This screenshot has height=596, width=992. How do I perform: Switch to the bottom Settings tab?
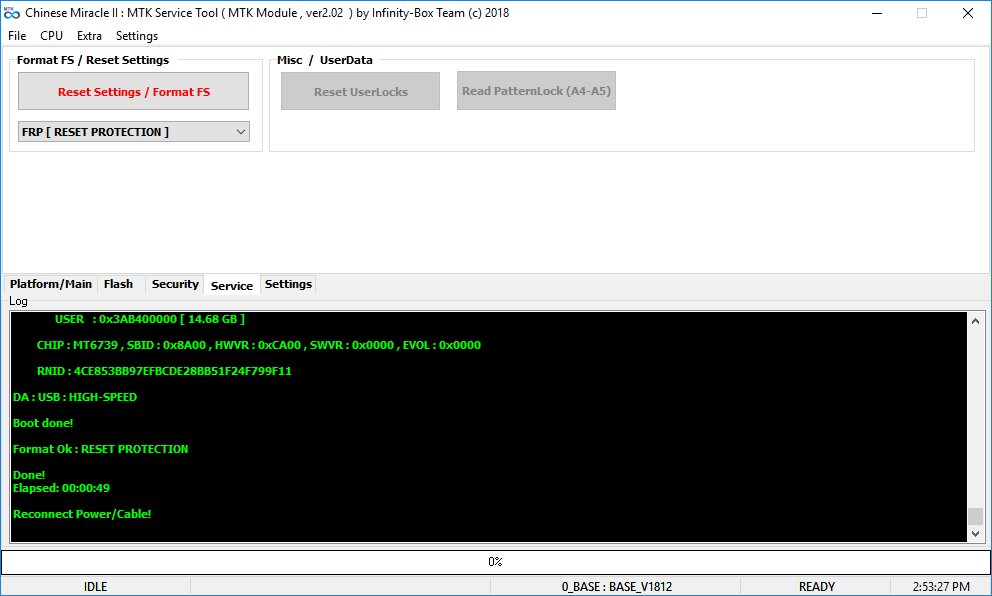point(288,284)
